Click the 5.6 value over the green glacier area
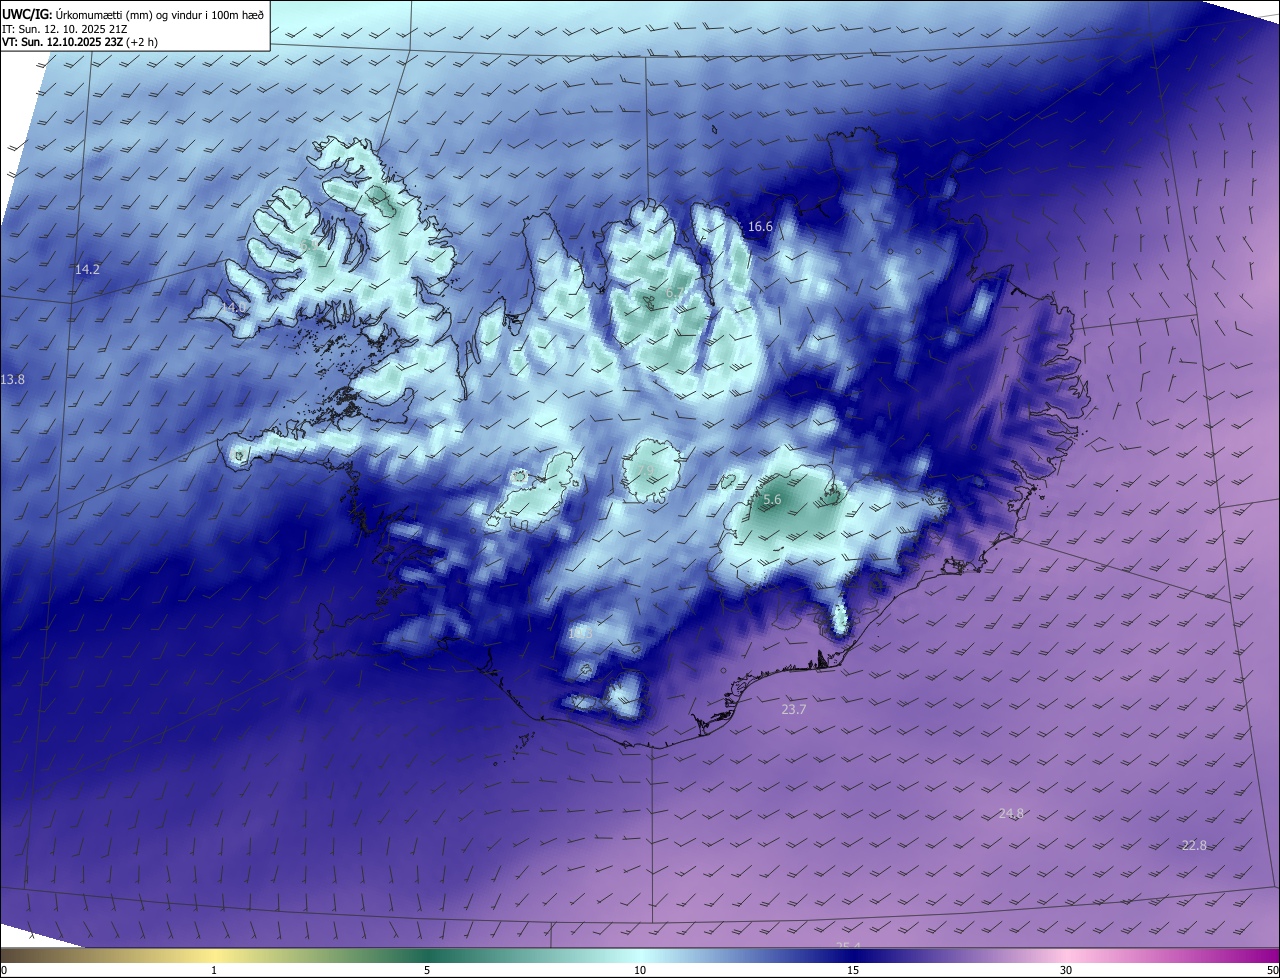Image resolution: width=1280 pixels, height=978 pixels. point(772,500)
